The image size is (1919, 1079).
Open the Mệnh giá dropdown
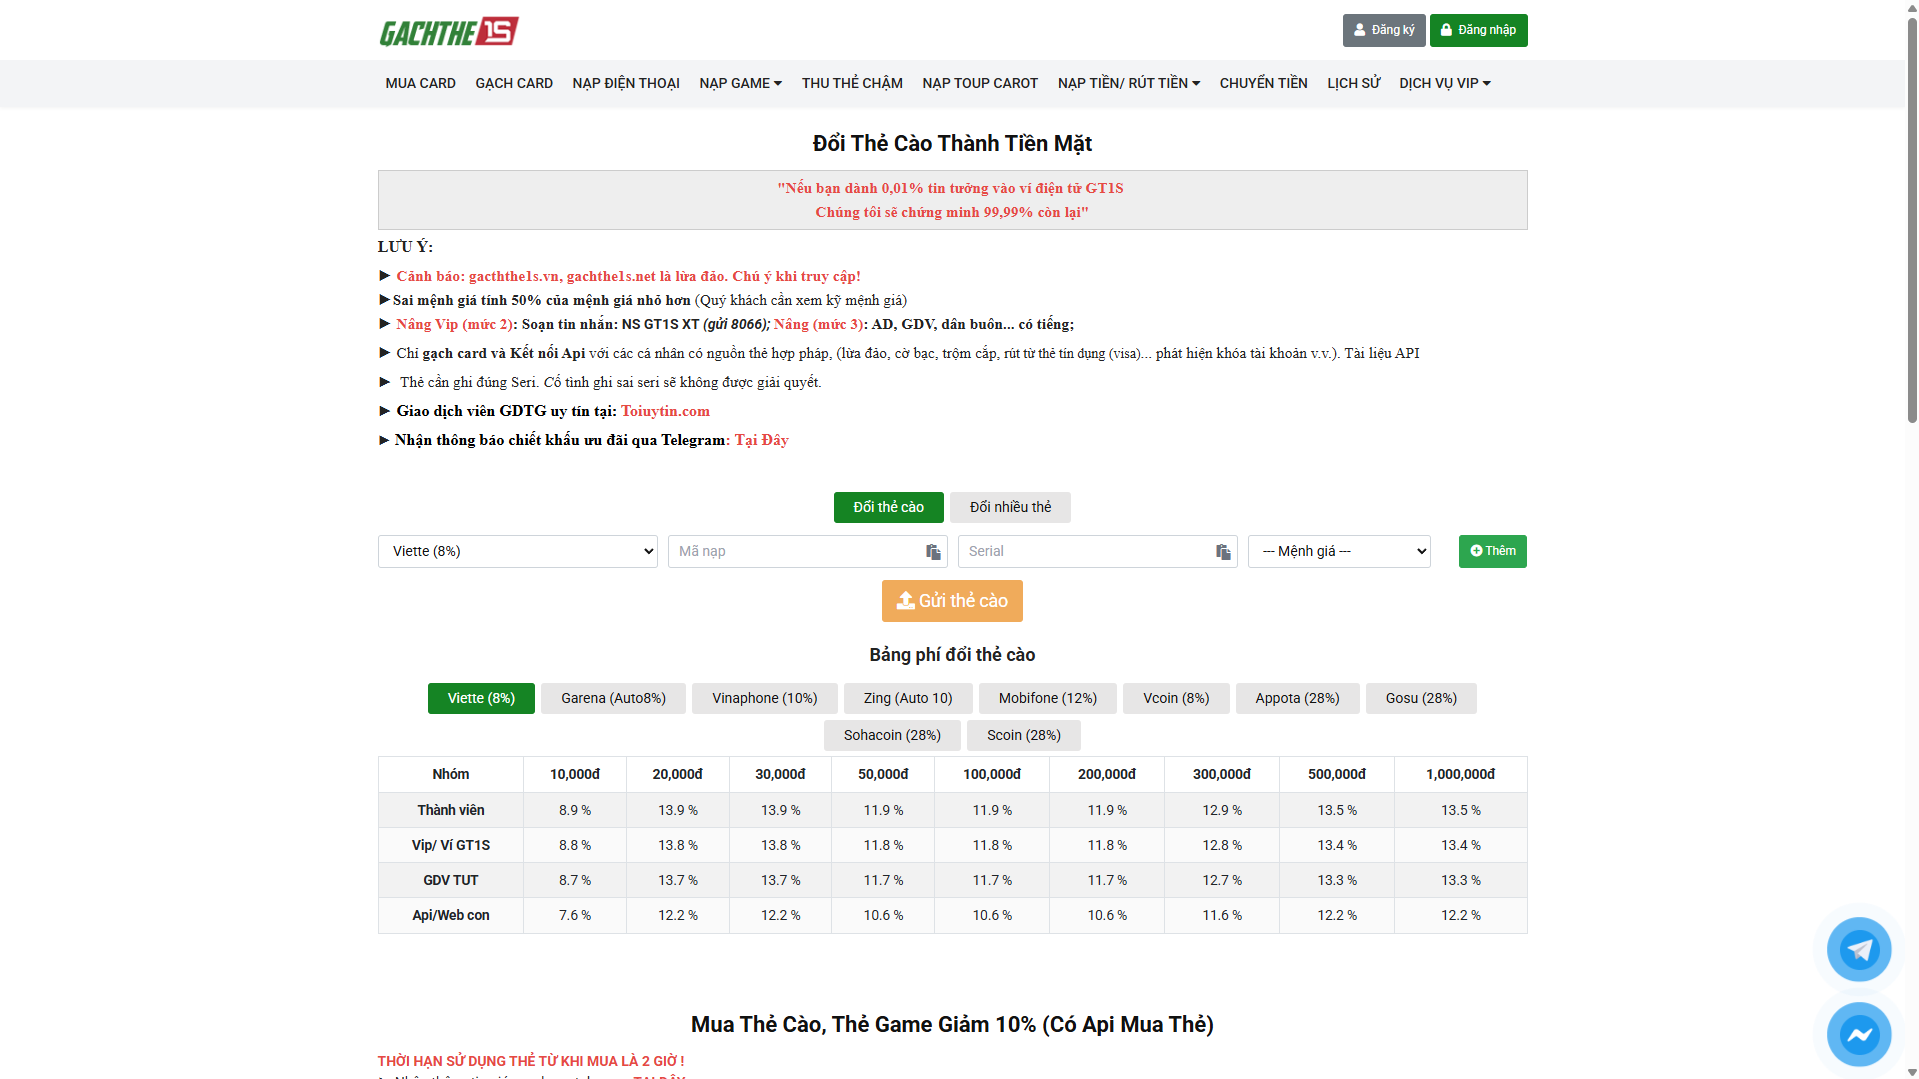(x=1339, y=551)
